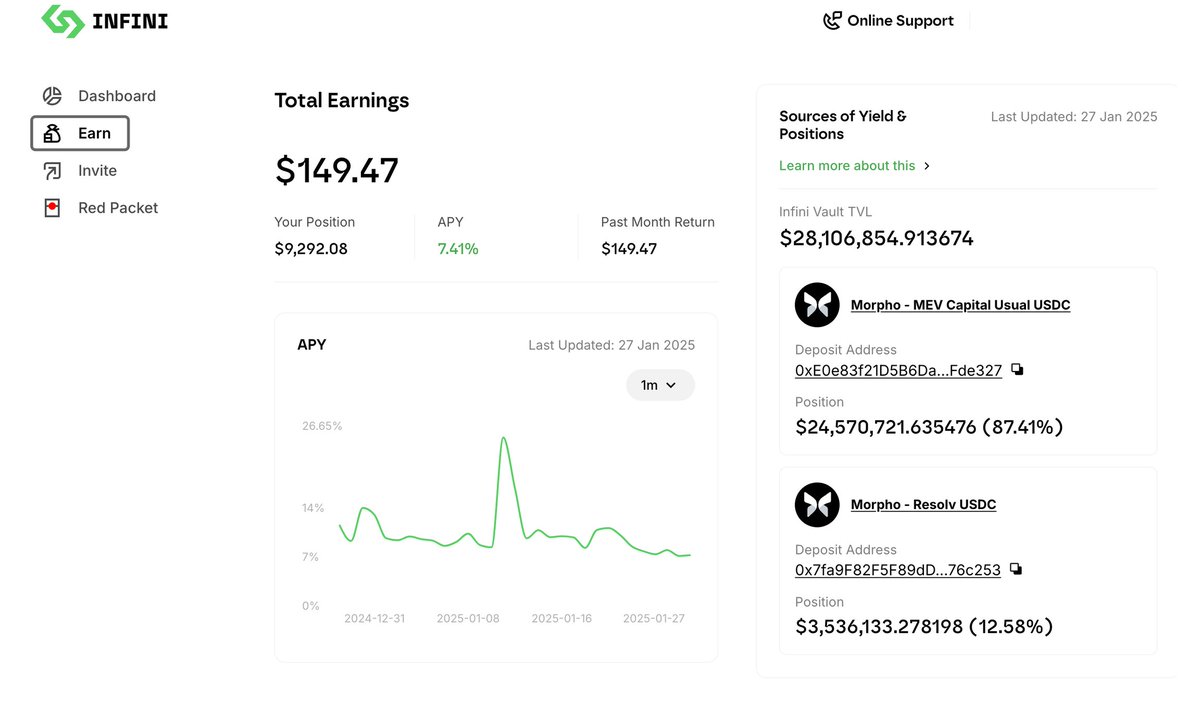Click the 2025-01-27 chart axis label
Image resolution: width=1200 pixels, height=703 pixels.
(654, 619)
